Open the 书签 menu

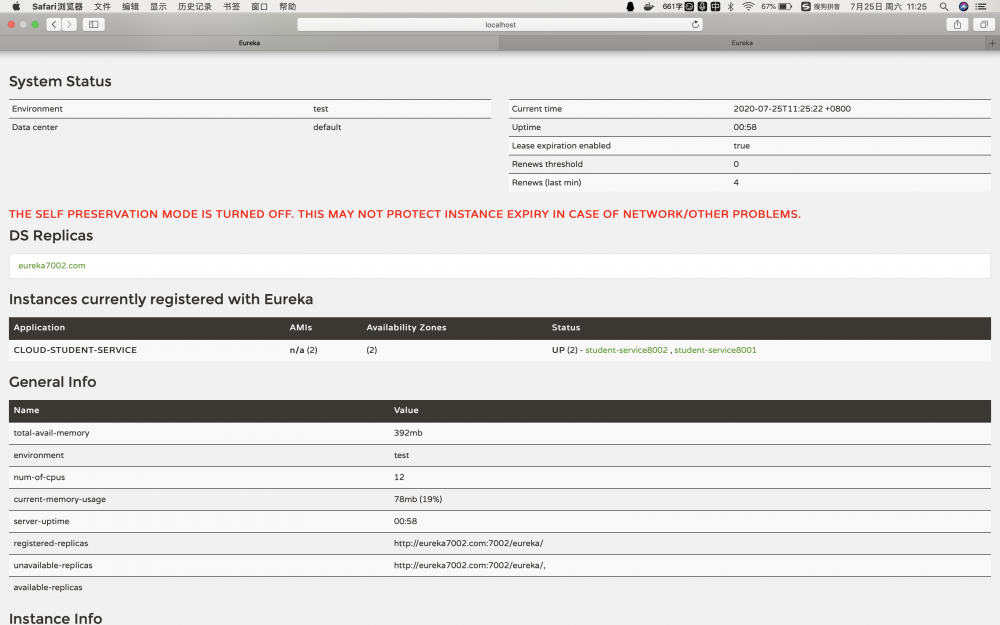pos(231,6)
